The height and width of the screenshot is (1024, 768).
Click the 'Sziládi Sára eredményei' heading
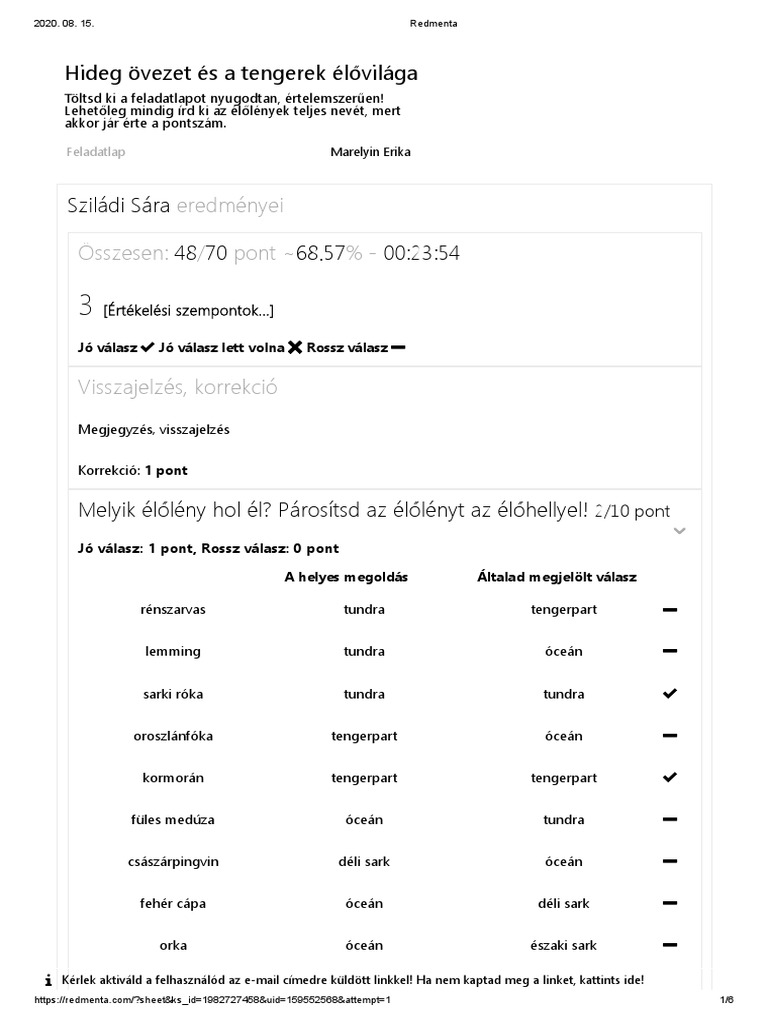(176, 206)
